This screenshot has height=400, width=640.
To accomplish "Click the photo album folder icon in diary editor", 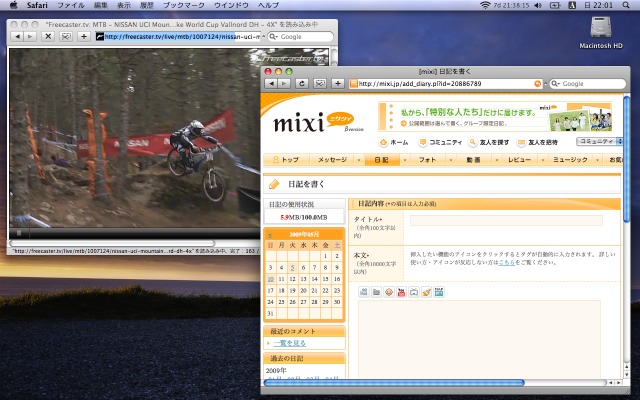I will (x=376, y=292).
